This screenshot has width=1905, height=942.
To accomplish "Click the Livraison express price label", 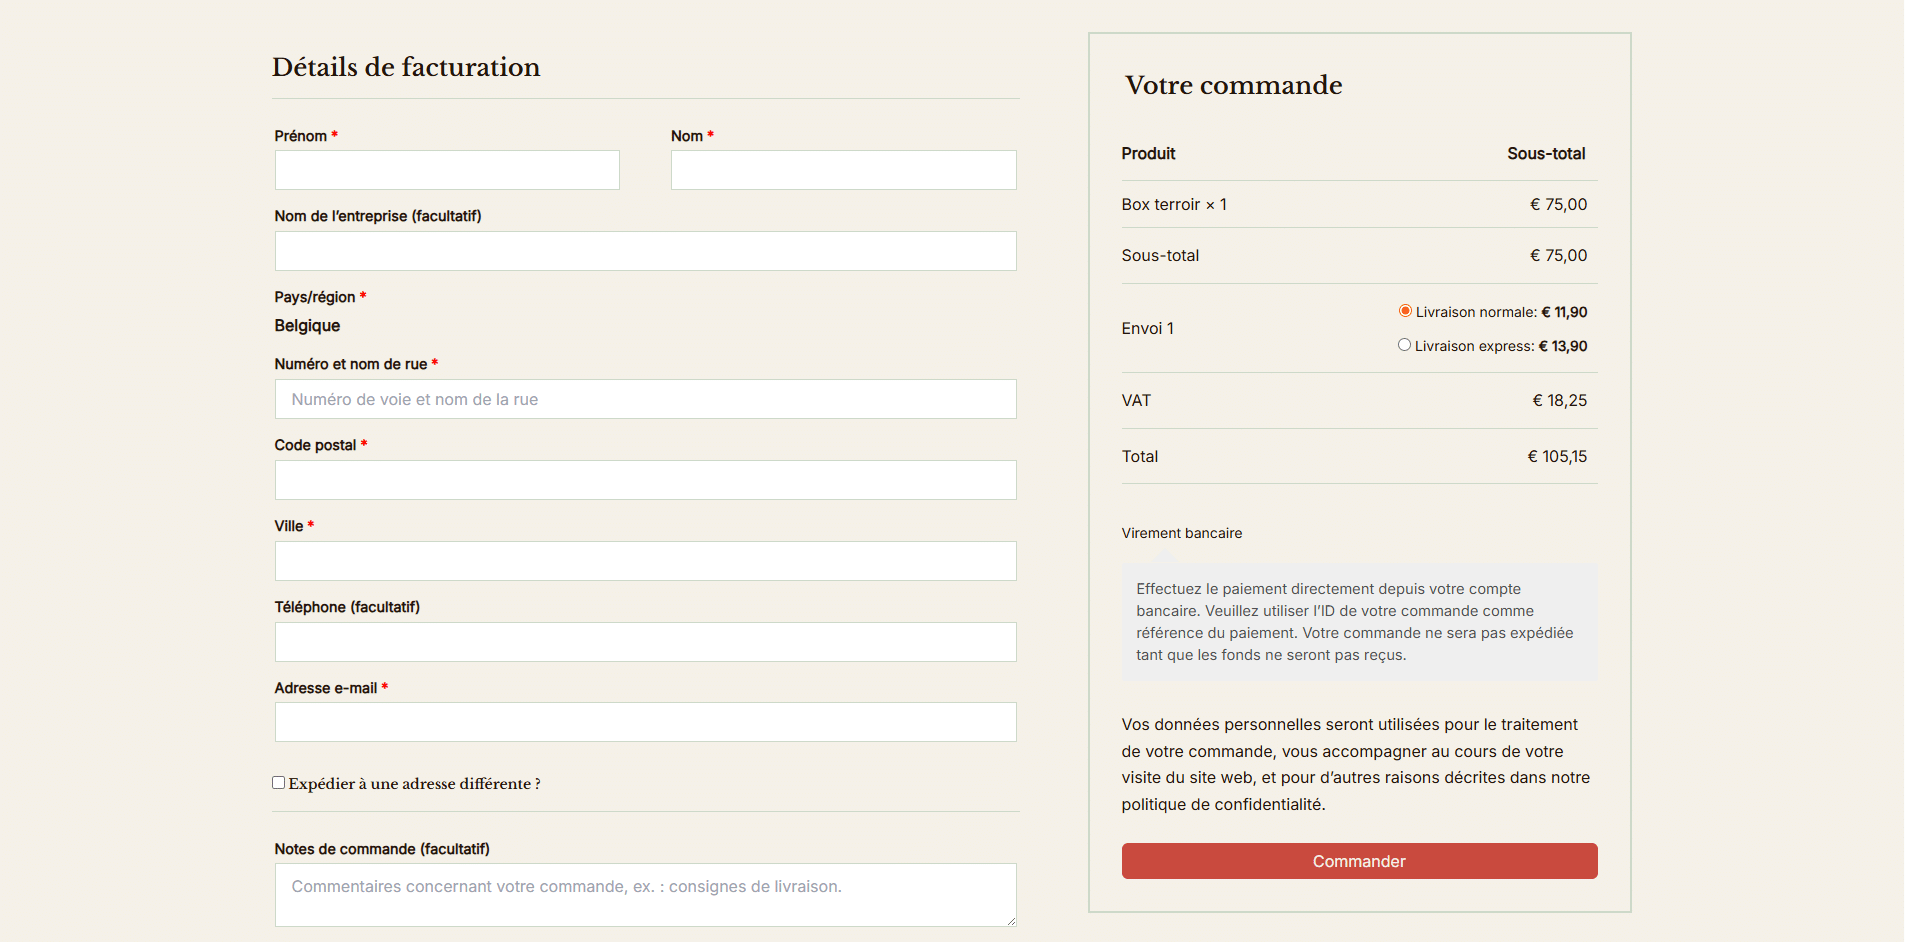I will click(x=1501, y=346).
